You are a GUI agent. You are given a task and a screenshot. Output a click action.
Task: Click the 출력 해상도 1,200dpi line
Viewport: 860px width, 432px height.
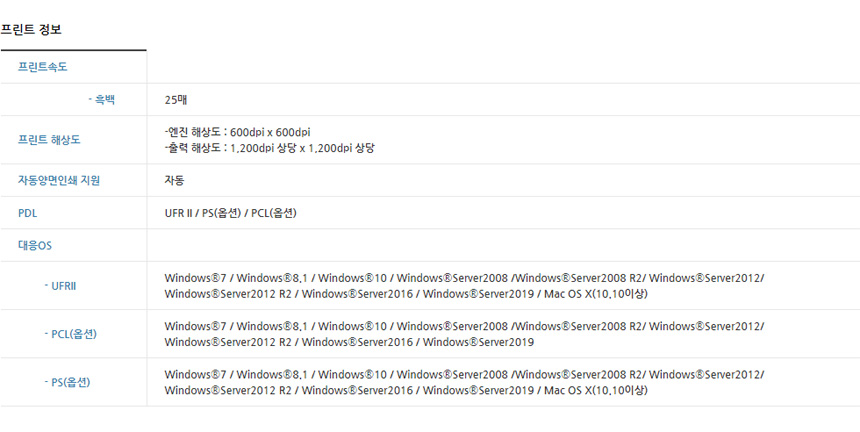(x=269, y=148)
